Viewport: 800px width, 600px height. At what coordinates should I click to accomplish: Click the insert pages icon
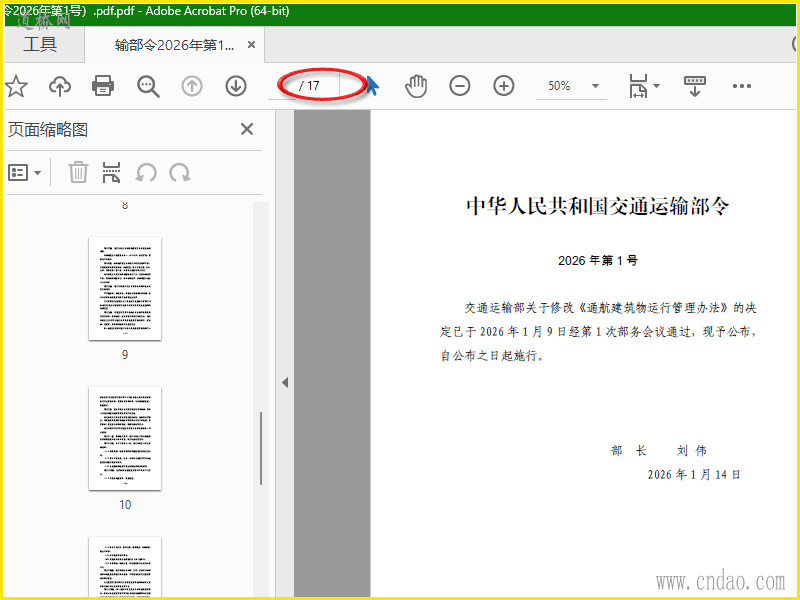(111, 172)
